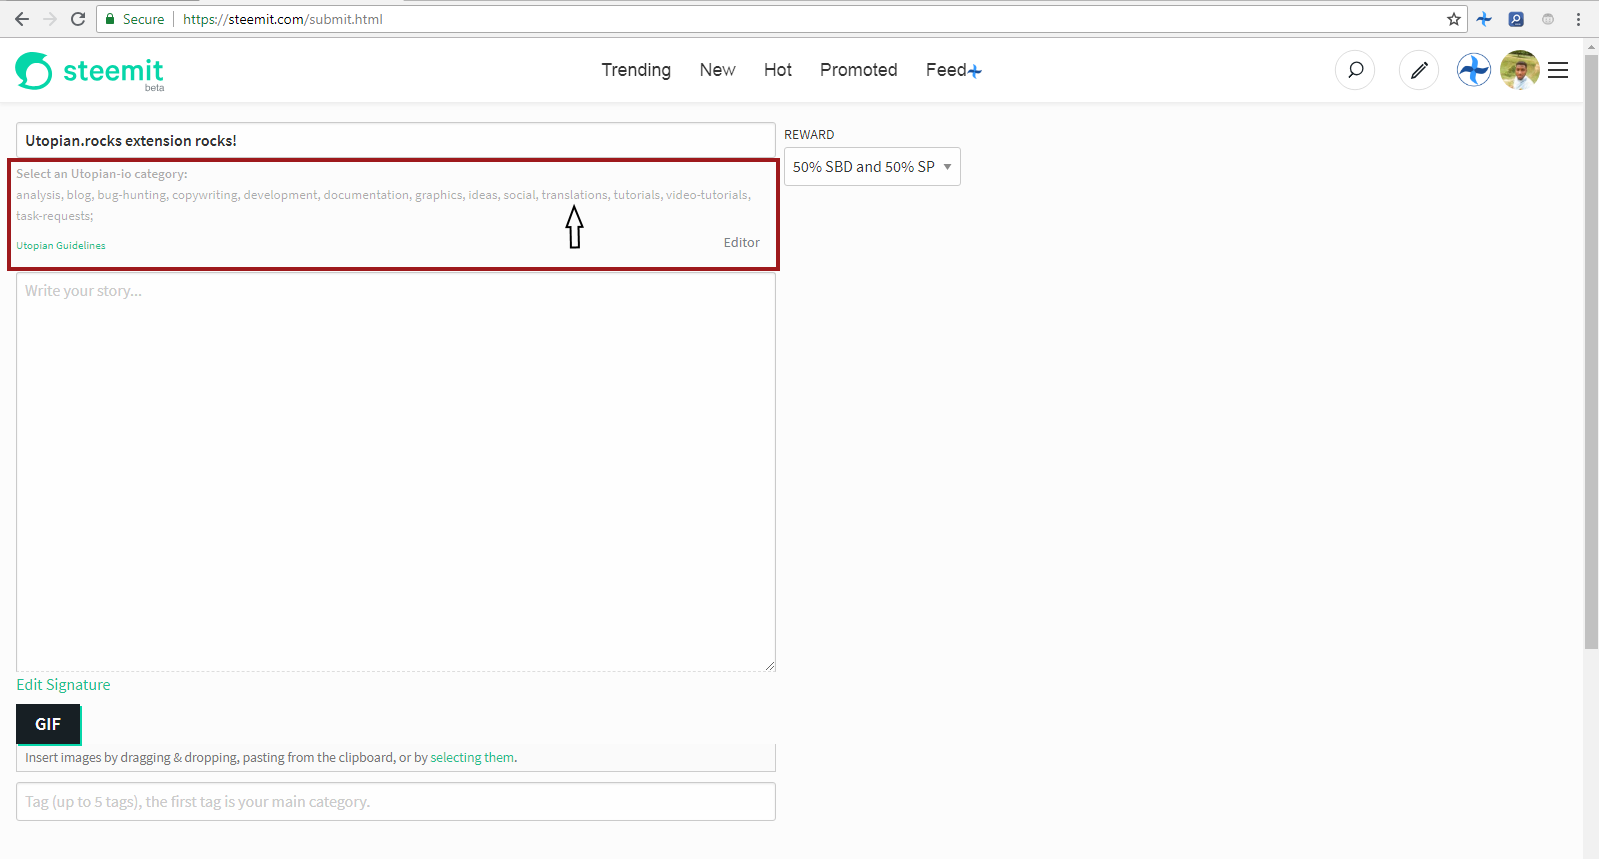1599x859 pixels.
Task: Open the Utopian pinwheel extension in Chrome toolbar
Action: [x=1484, y=19]
